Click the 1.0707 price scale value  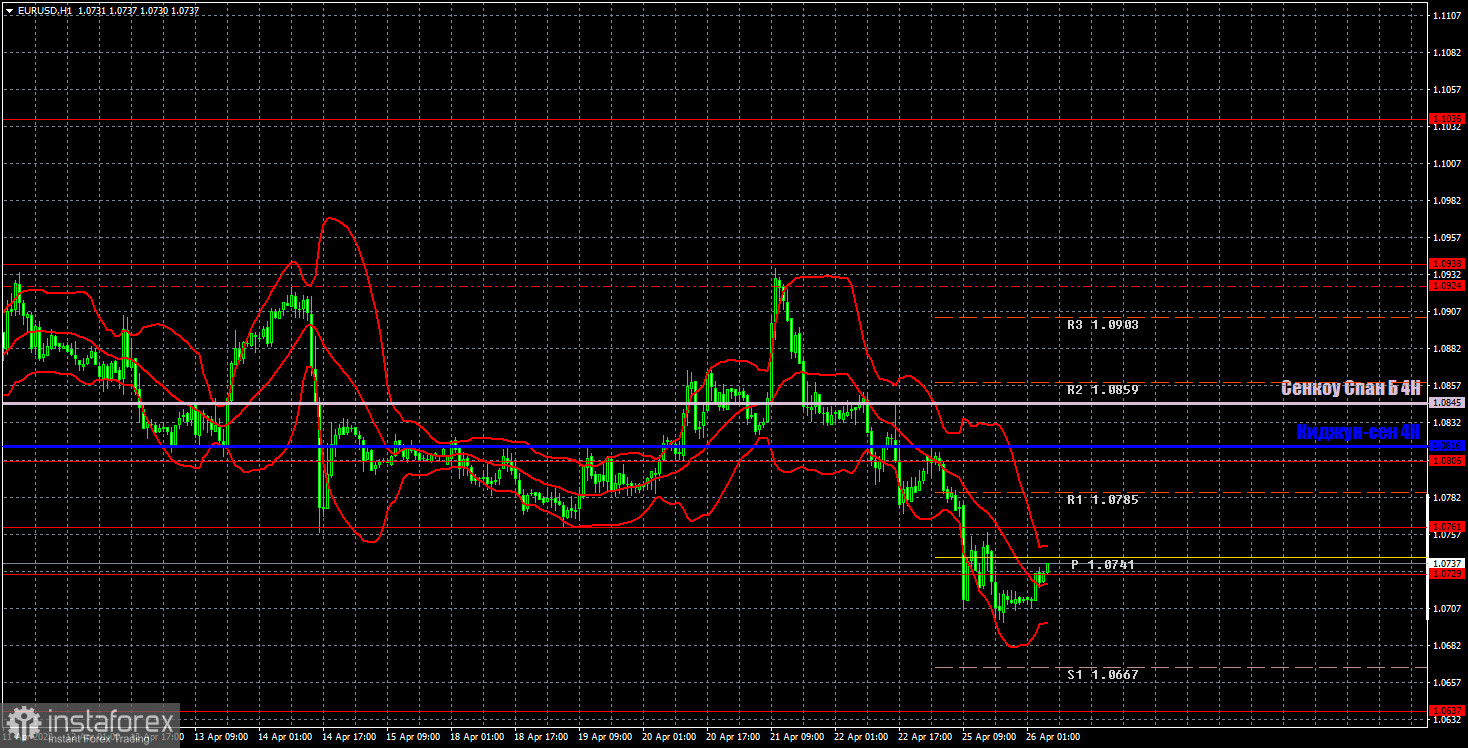click(1447, 608)
